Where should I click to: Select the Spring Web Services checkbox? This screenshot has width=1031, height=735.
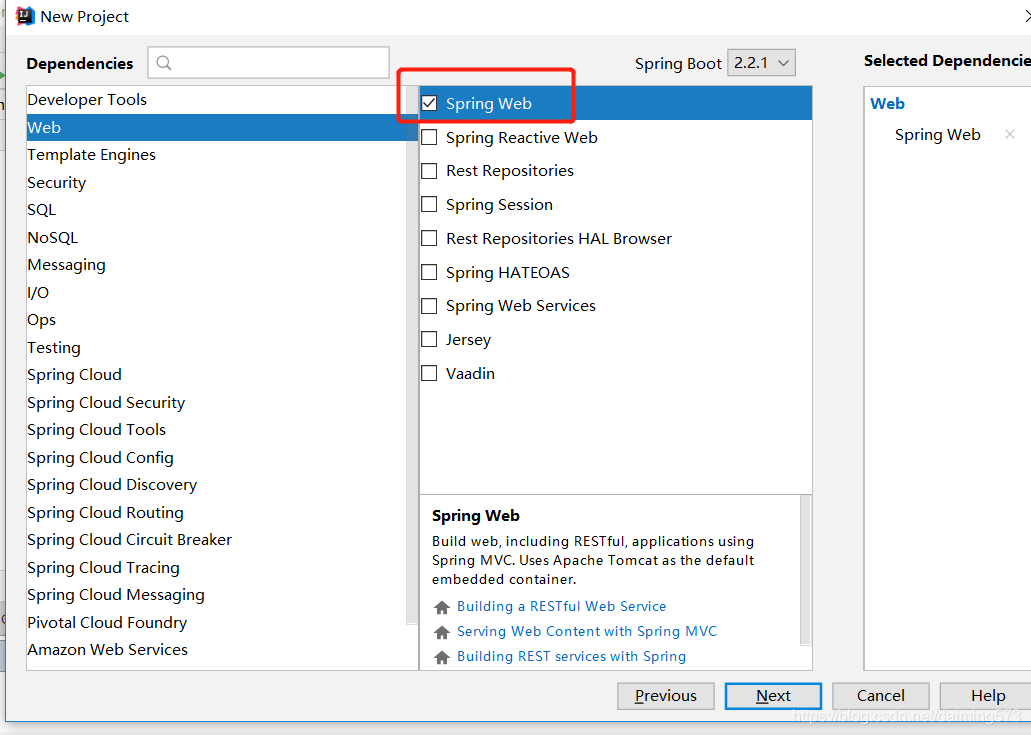coord(429,306)
